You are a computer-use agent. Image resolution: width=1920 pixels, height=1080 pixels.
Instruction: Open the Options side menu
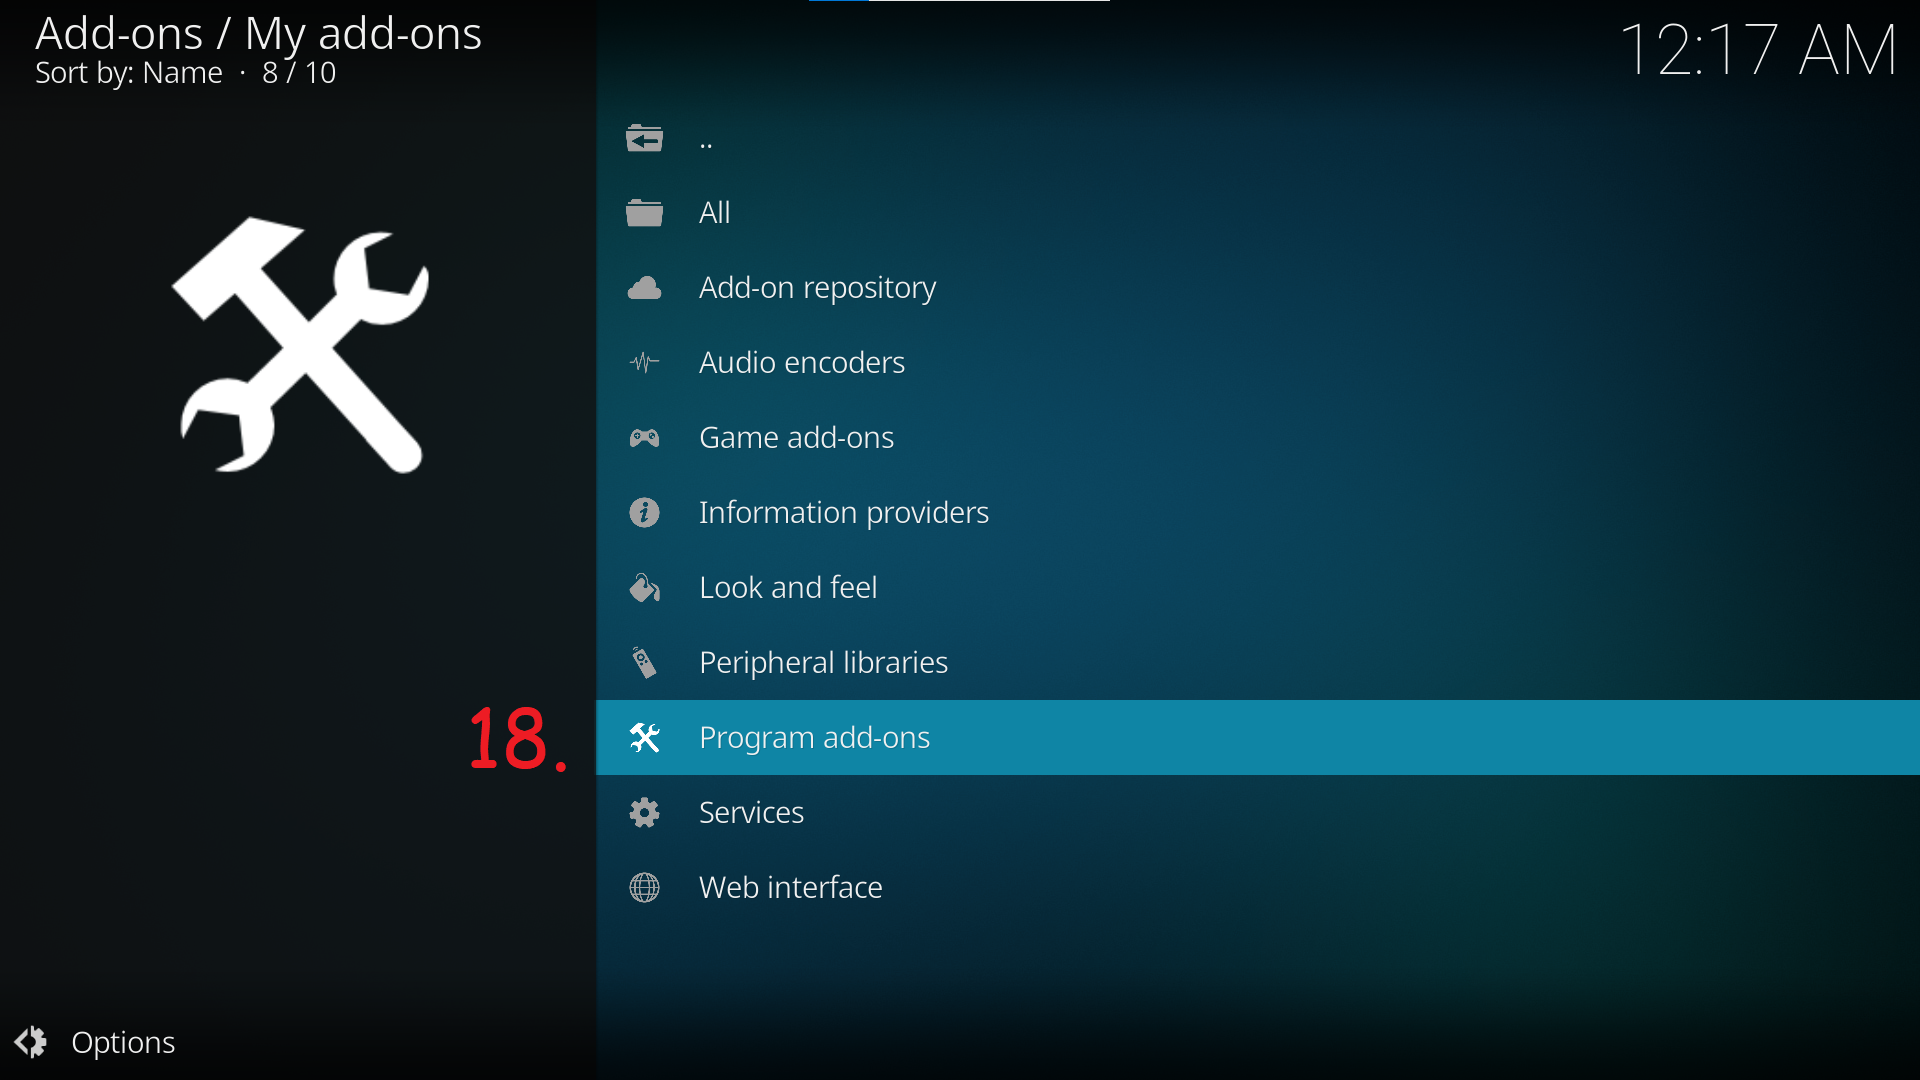(95, 1042)
